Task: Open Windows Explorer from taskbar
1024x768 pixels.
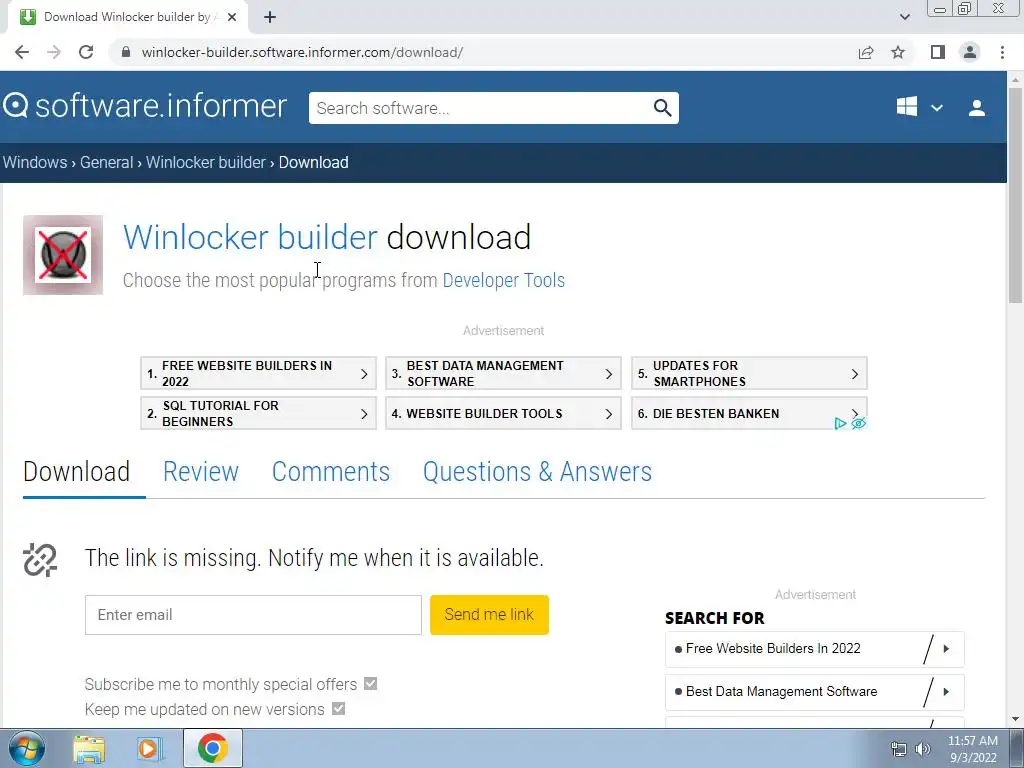Action: click(x=89, y=748)
